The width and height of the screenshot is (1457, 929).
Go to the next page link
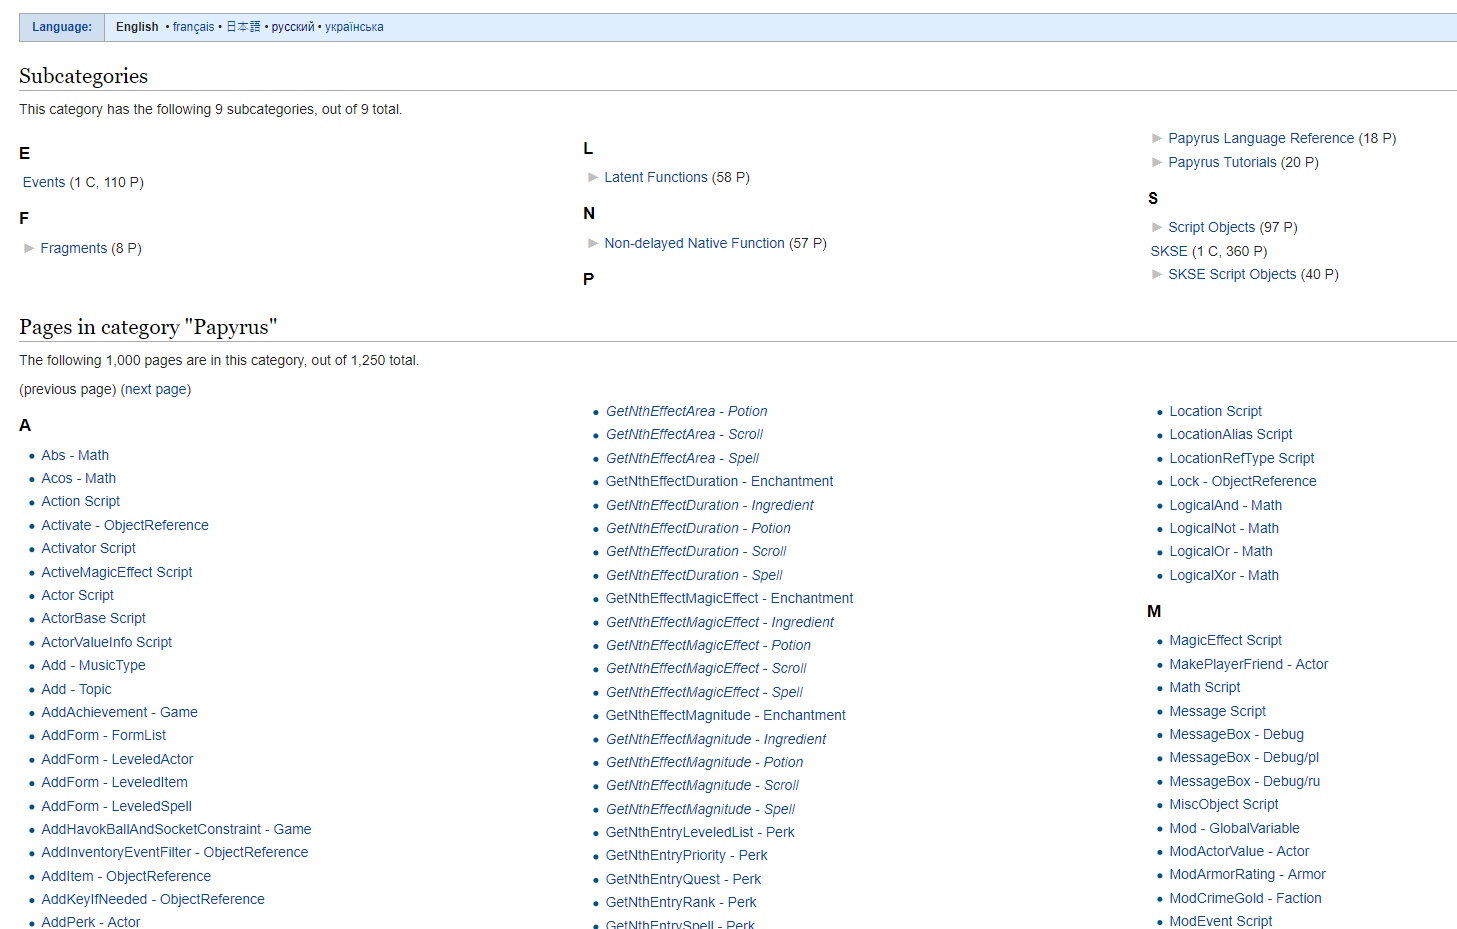[x=156, y=389]
